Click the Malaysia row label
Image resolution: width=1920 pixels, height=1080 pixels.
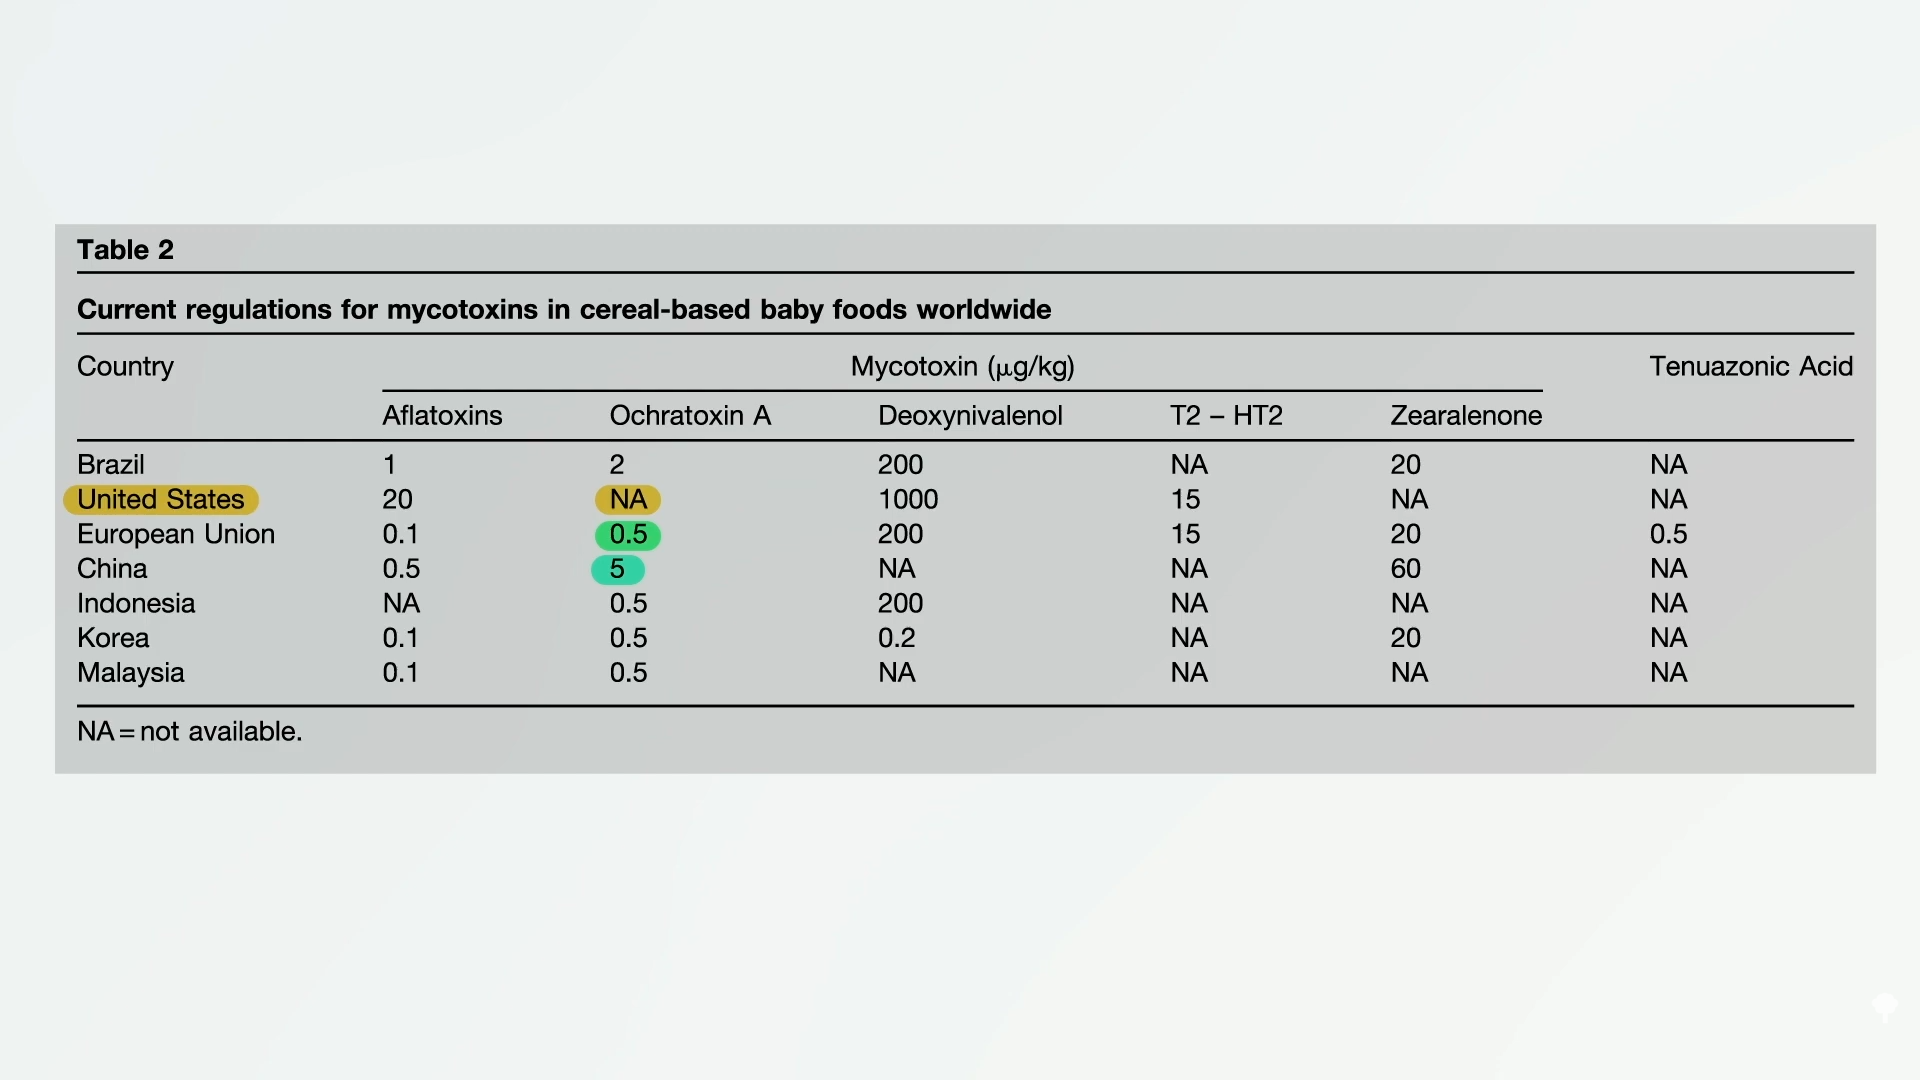[x=131, y=673]
